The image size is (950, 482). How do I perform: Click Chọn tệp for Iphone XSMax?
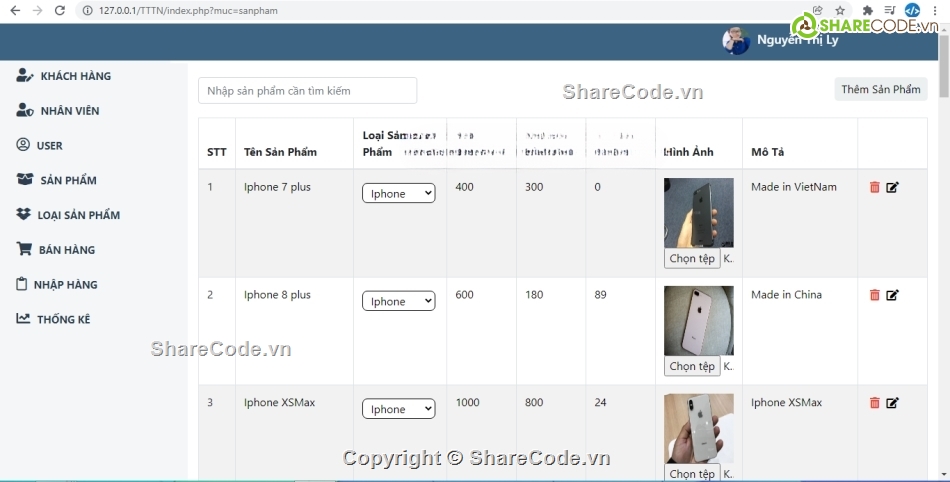(x=692, y=473)
